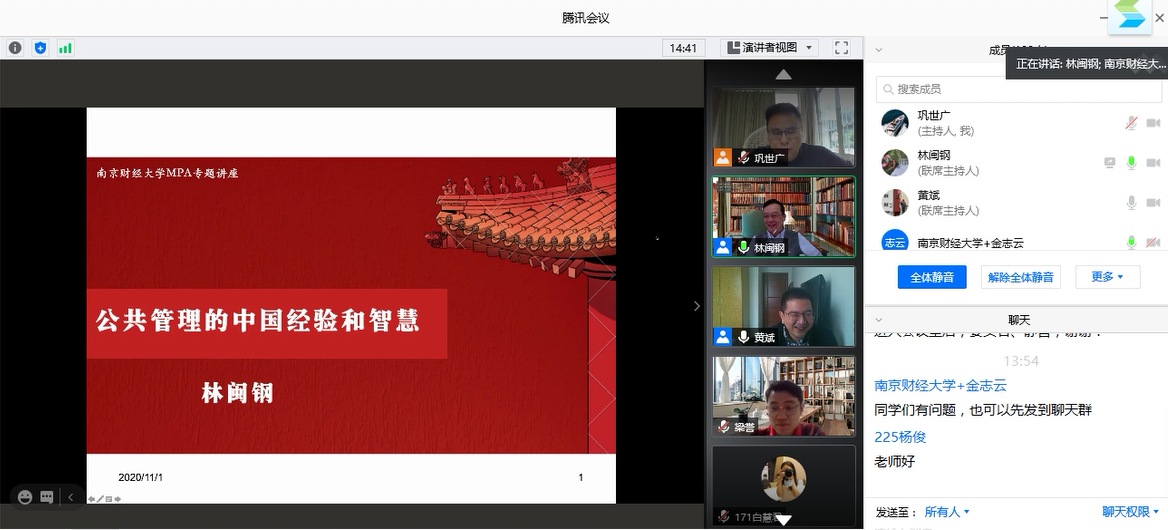The width and height of the screenshot is (1168, 530).
Task: Open the emoji reaction button on slide
Action: point(25,497)
